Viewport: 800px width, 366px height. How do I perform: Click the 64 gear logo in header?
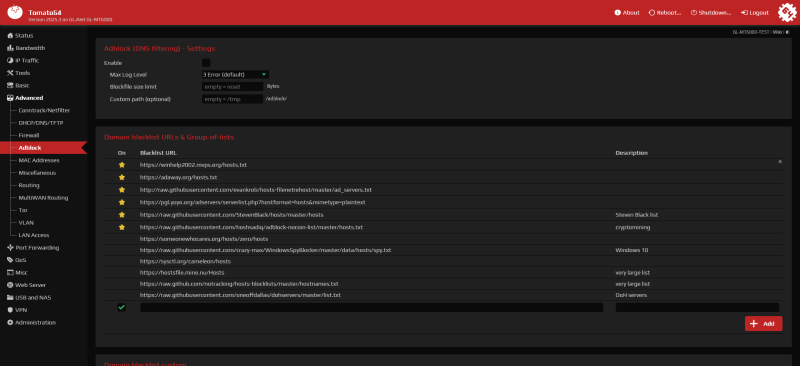coord(787,12)
